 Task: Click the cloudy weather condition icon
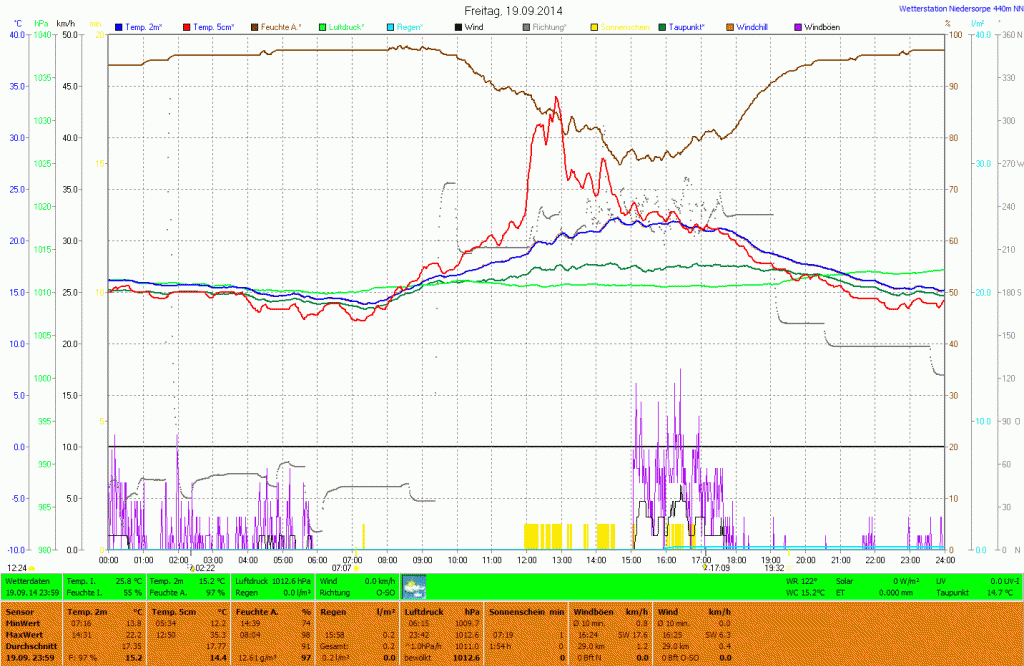click(x=414, y=587)
